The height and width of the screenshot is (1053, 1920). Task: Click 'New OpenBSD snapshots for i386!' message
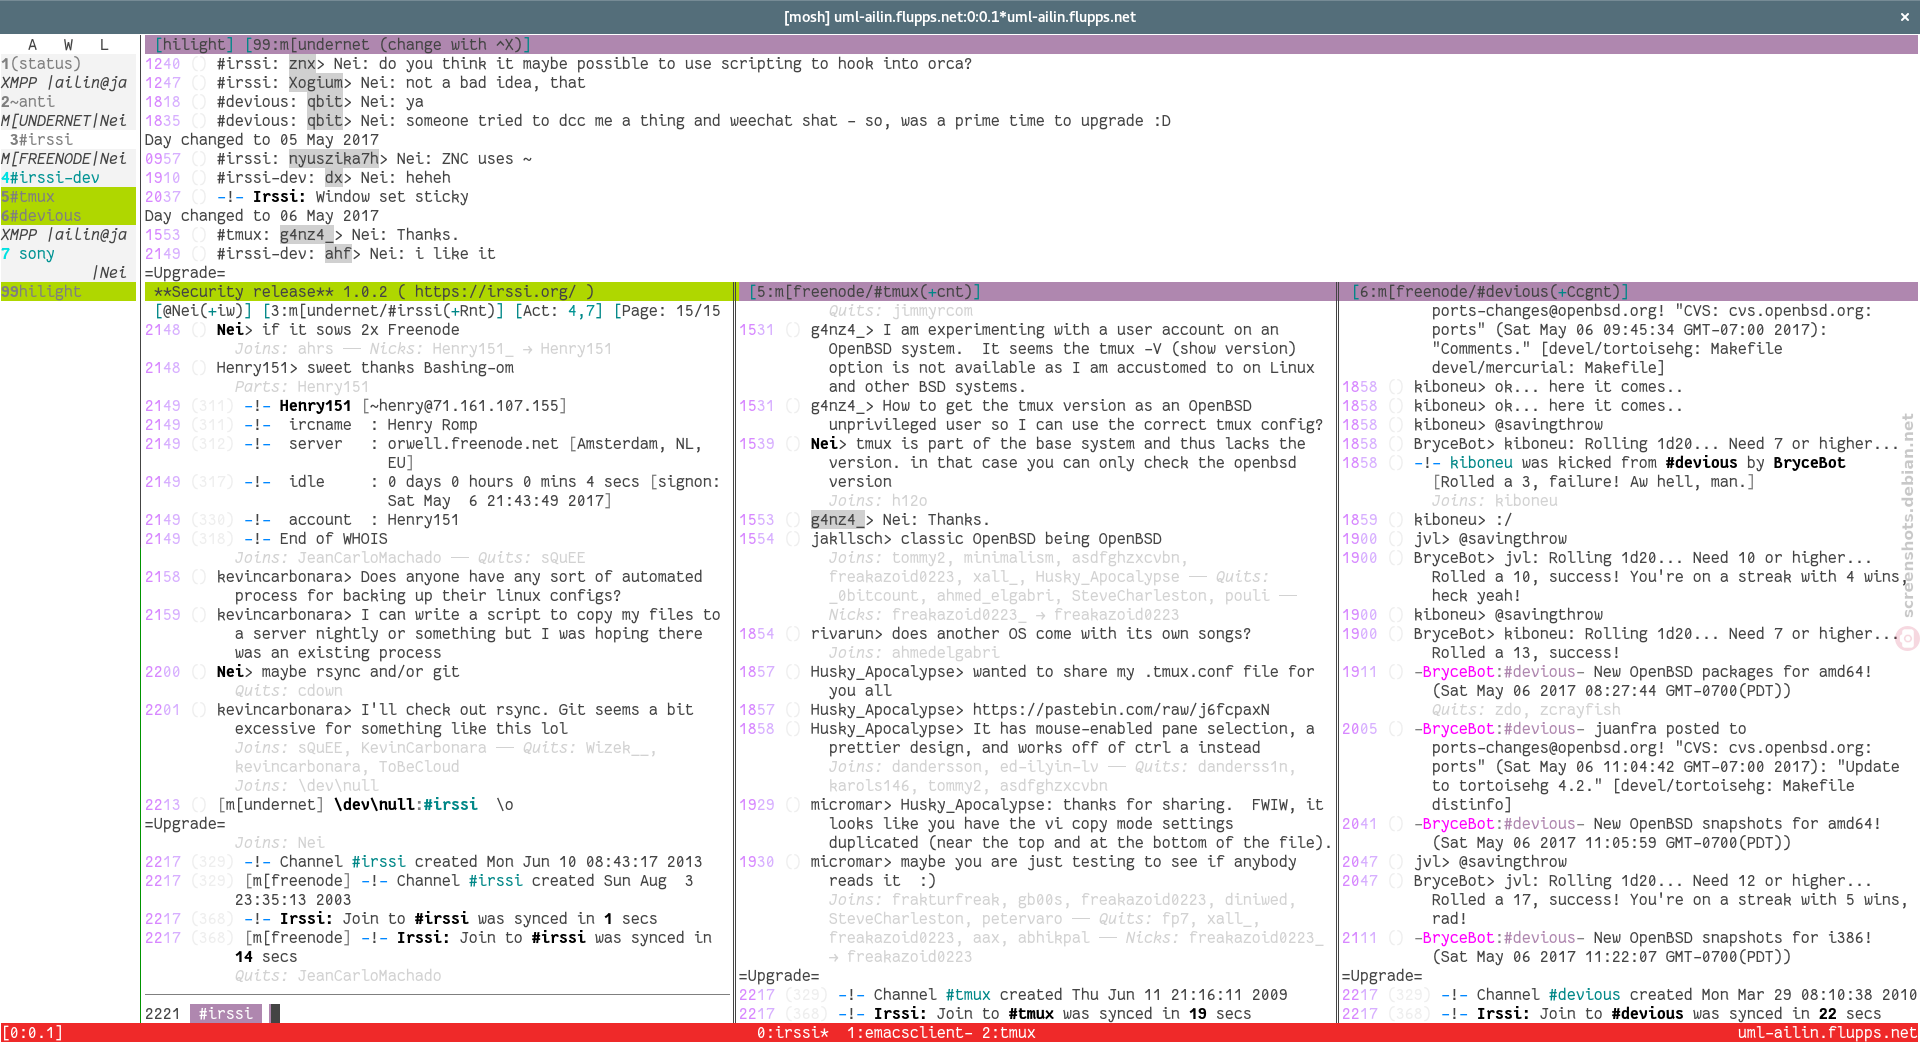click(x=1732, y=938)
